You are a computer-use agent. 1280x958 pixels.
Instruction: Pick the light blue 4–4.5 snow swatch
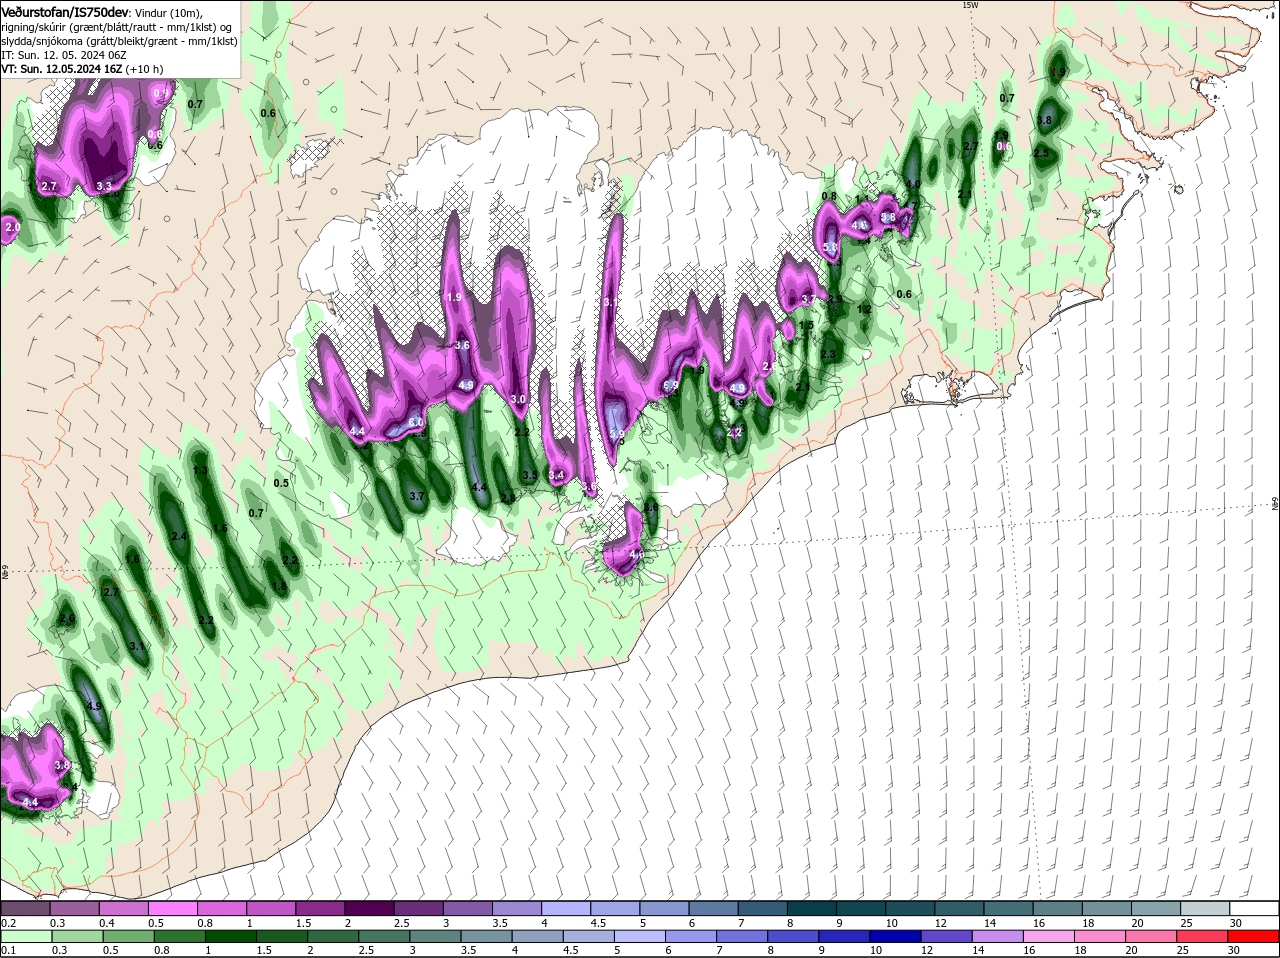tap(566, 909)
